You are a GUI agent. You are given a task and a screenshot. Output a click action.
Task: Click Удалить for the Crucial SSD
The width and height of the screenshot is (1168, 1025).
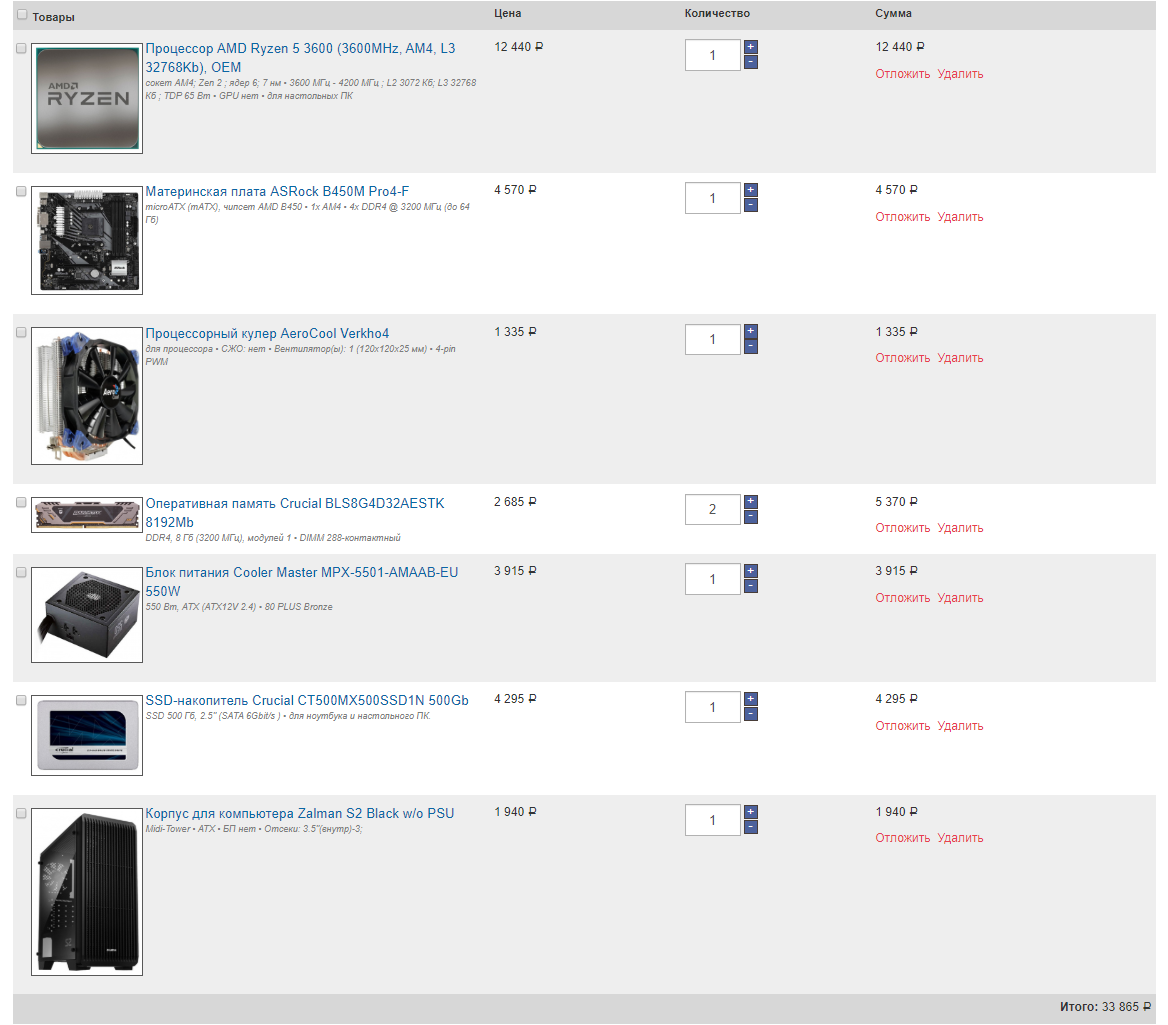(960, 726)
